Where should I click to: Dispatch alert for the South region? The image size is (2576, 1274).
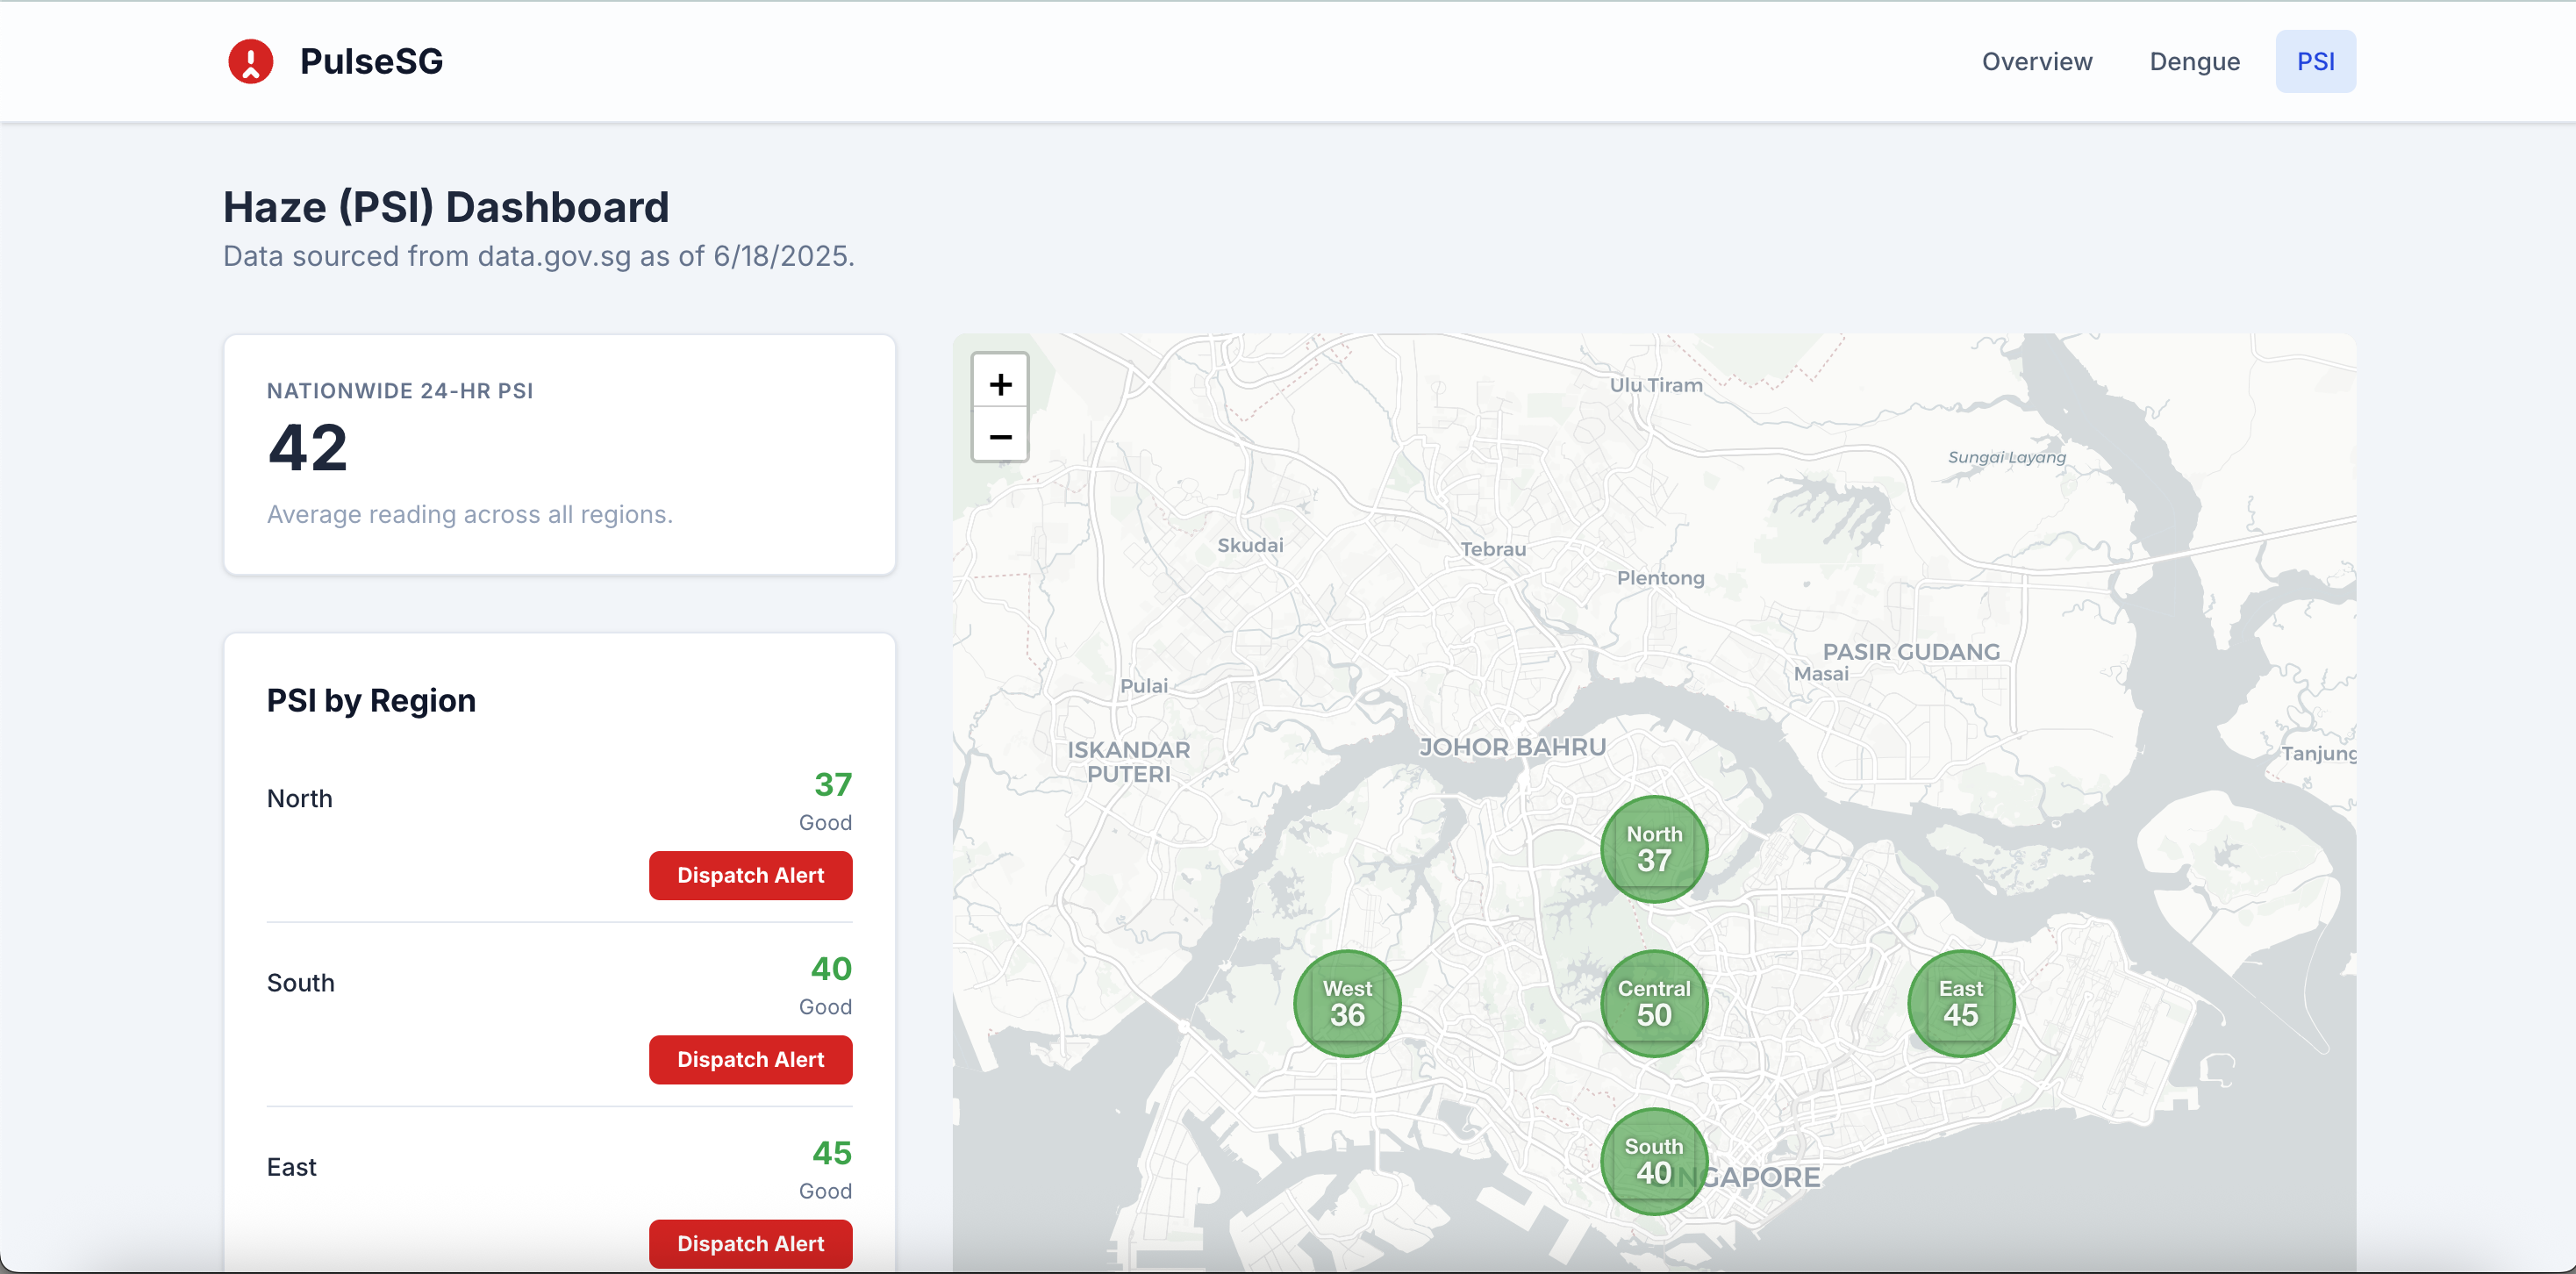coord(750,1059)
